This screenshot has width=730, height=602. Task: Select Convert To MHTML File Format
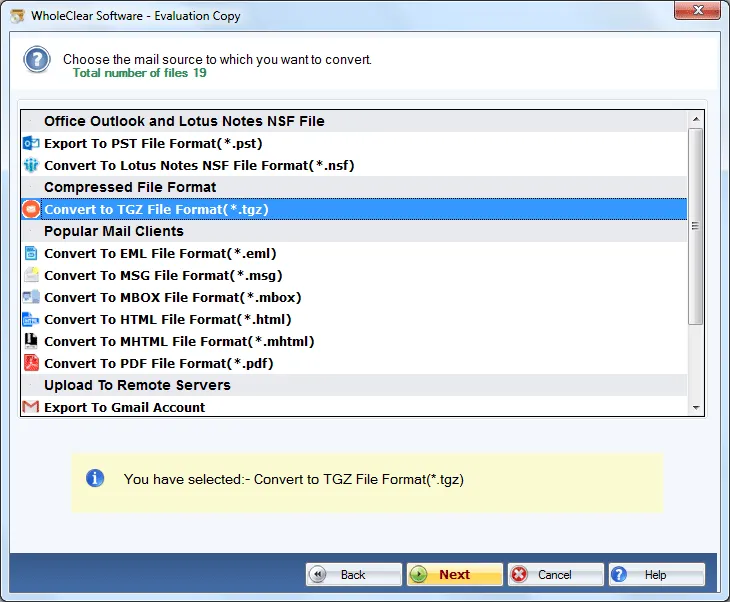(x=354, y=341)
